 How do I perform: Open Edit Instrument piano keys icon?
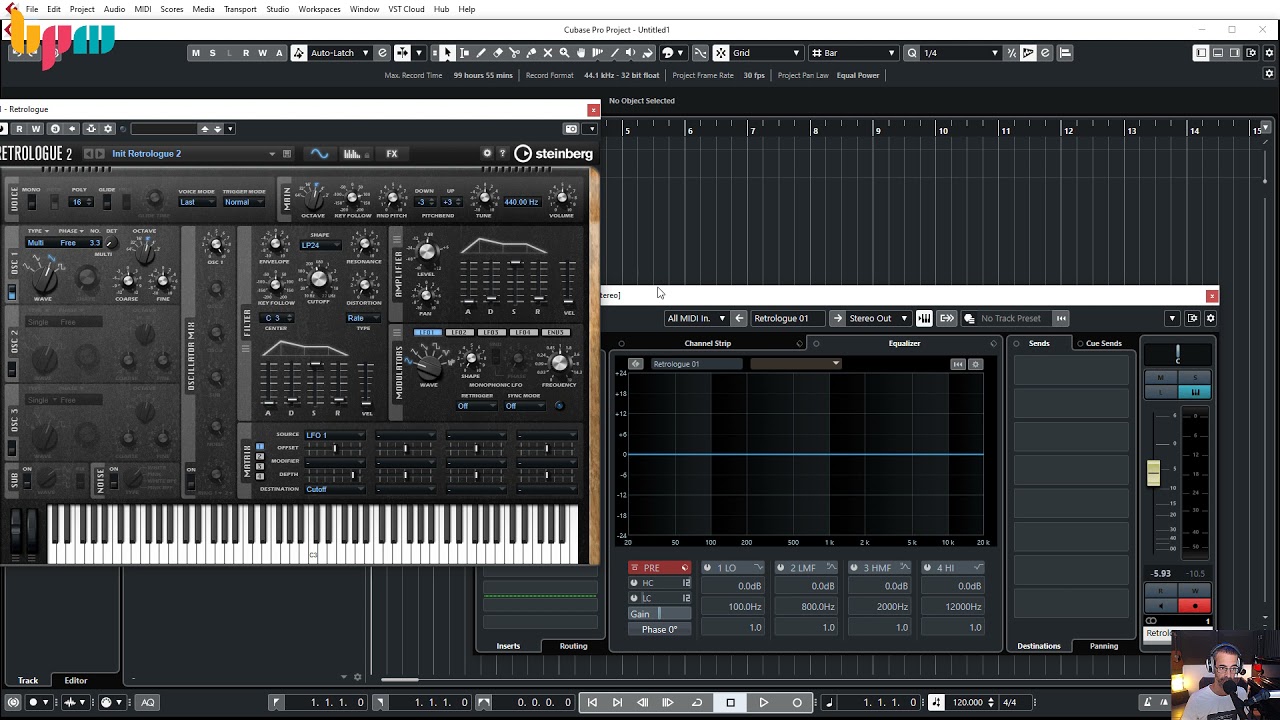point(924,318)
